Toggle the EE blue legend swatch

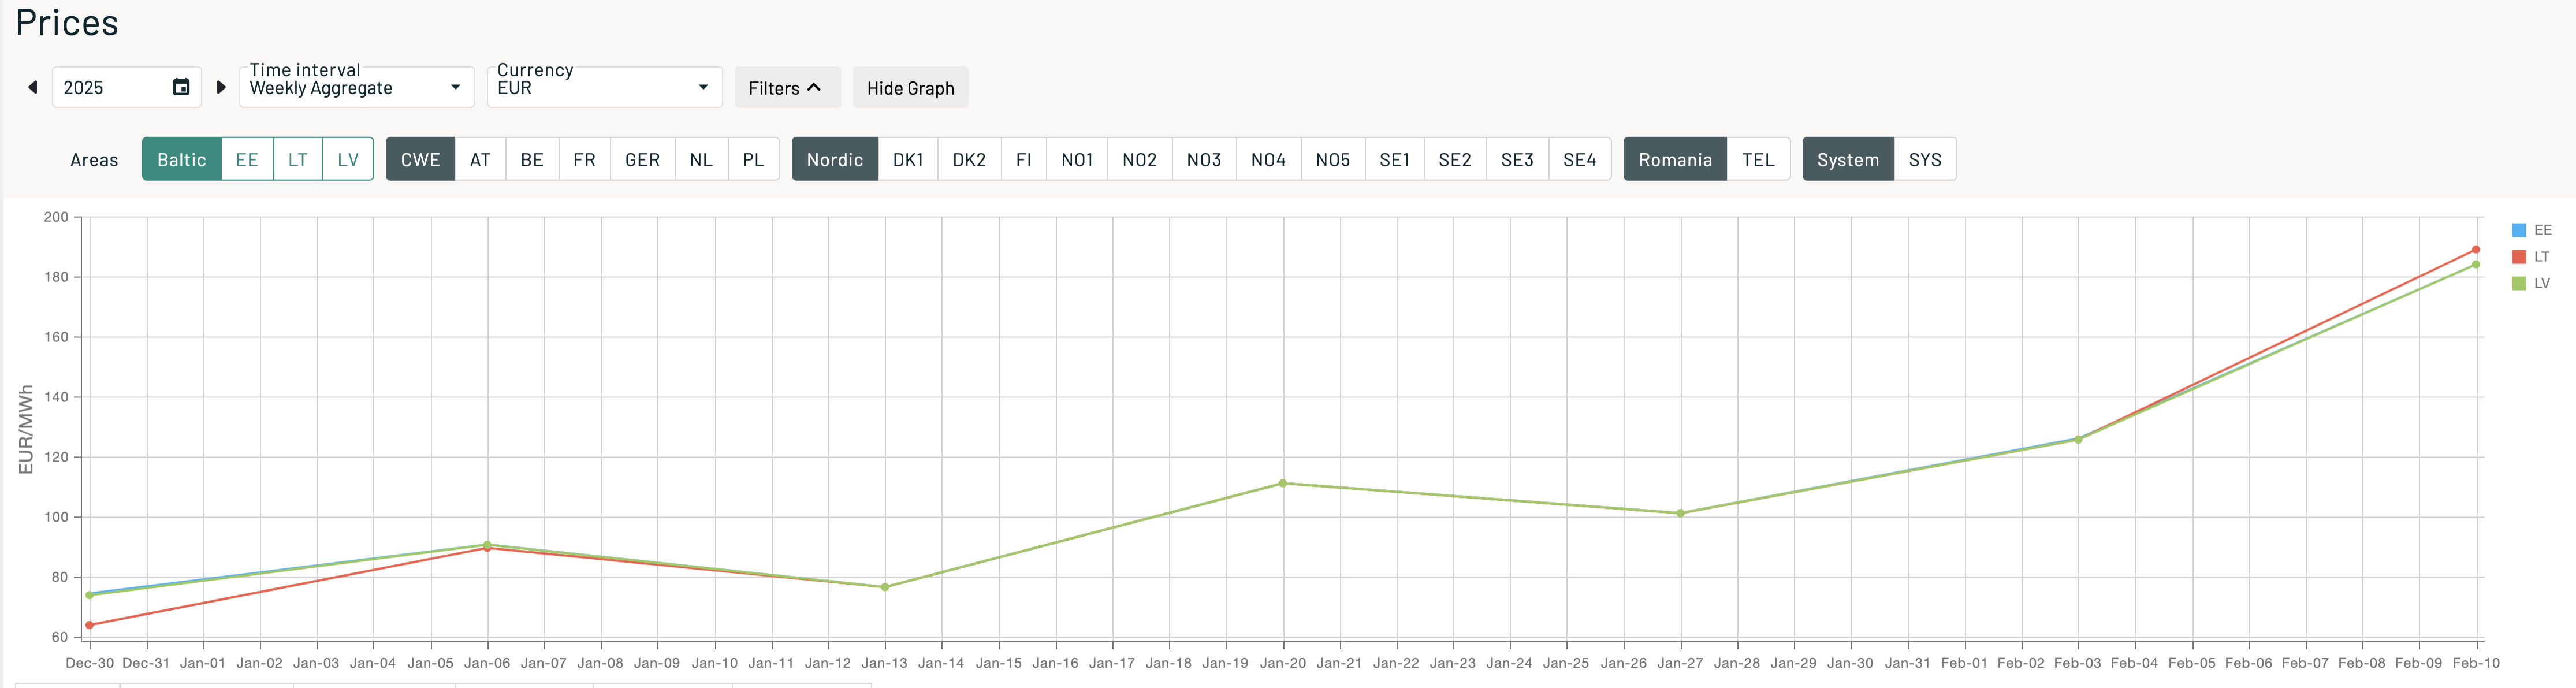pyautogui.click(x=2519, y=231)
